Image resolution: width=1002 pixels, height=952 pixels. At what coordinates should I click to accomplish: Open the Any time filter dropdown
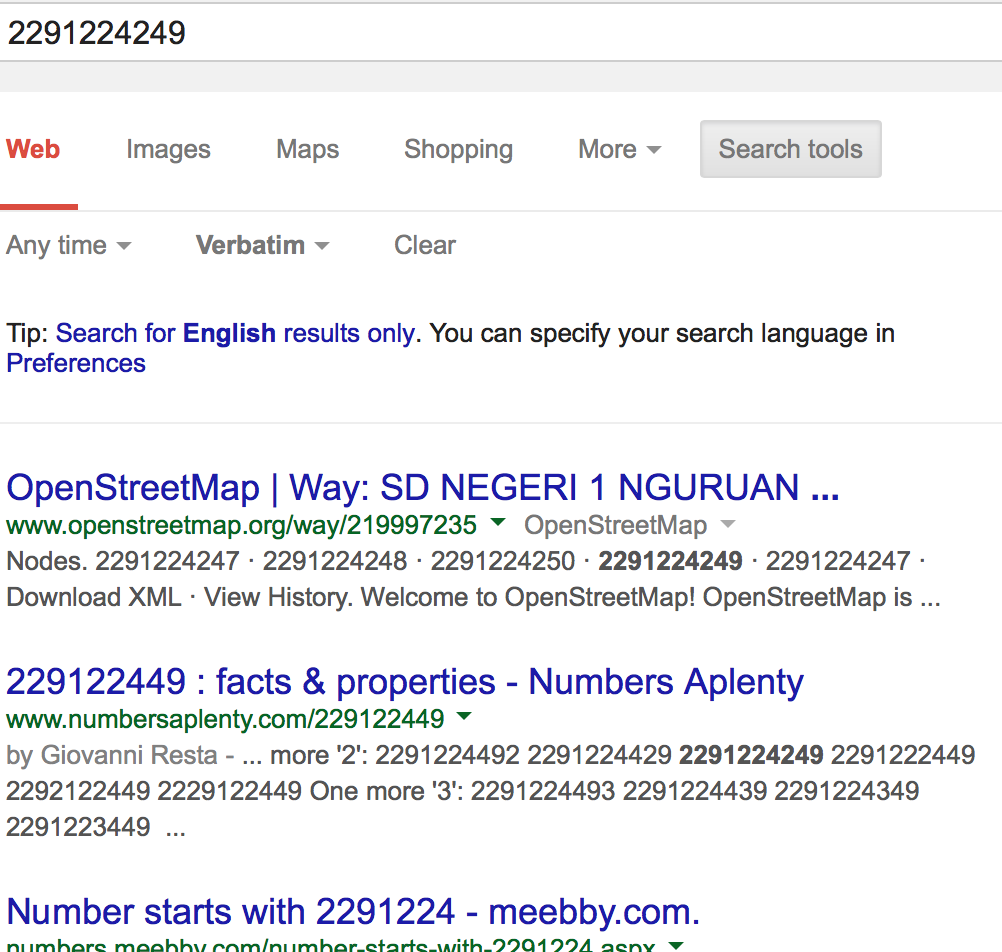(x=68, y=245)
